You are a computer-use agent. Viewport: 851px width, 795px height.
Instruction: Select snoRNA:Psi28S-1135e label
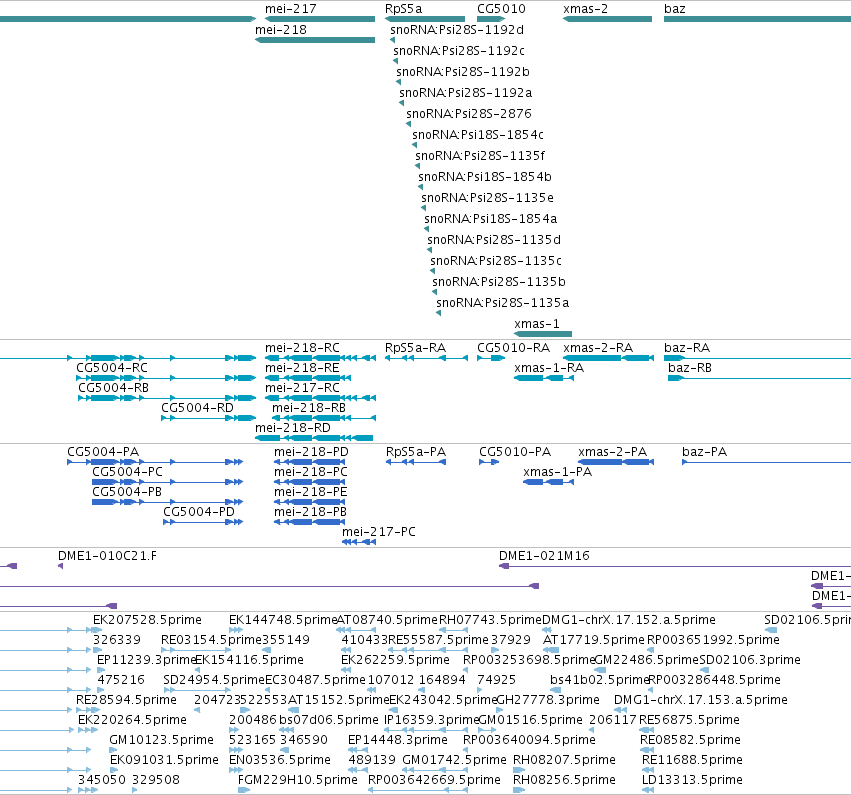pos(487,198)
